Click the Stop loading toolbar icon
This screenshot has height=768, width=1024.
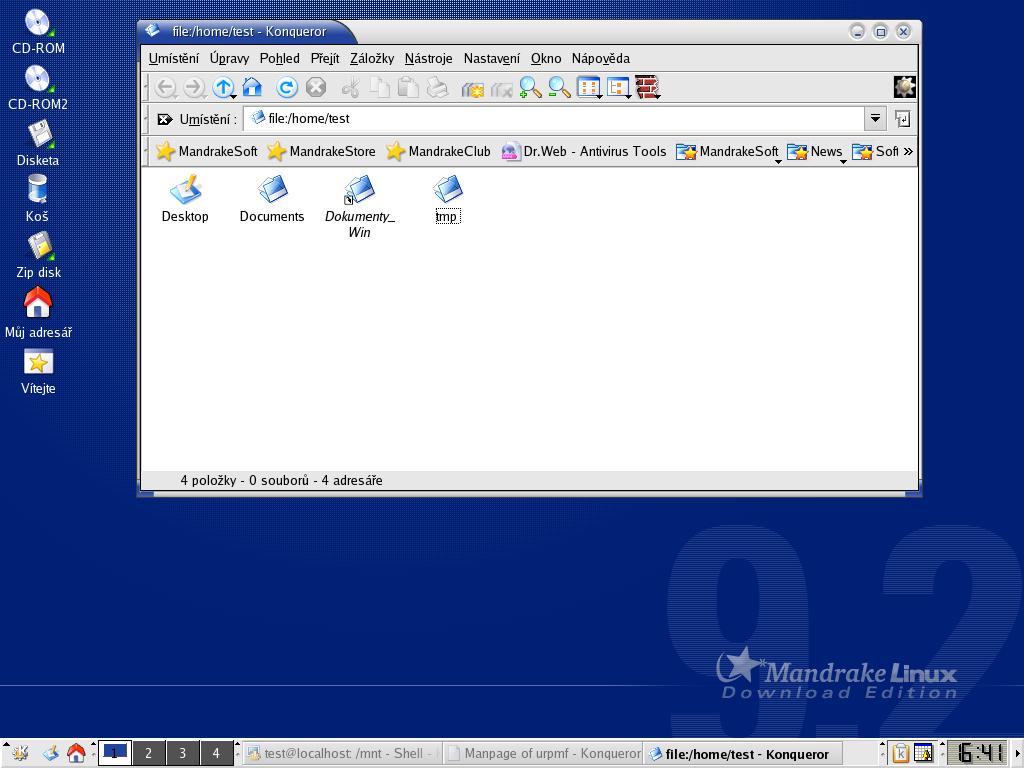[315, 87]
